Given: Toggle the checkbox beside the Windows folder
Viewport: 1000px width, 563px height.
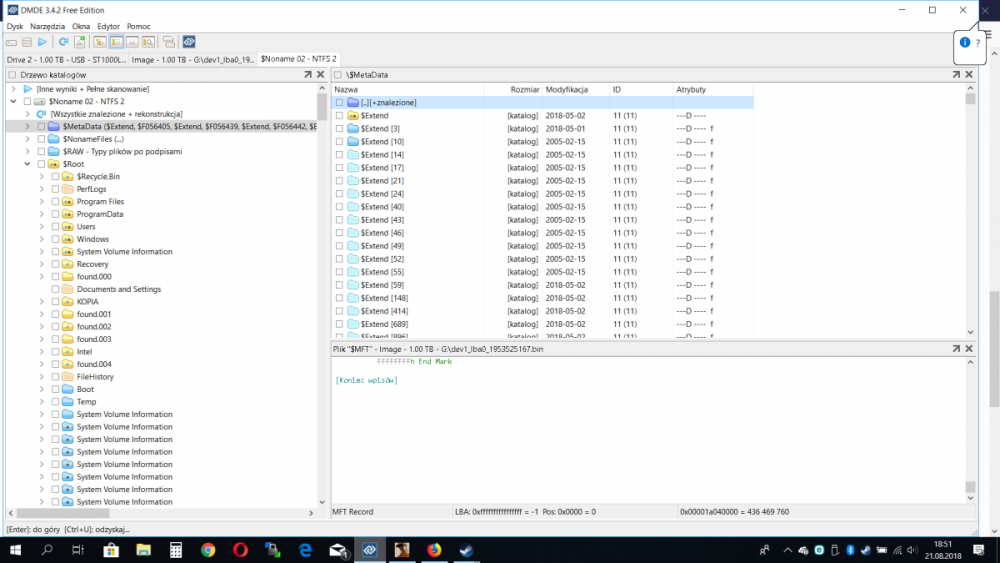Looking at the screenshot, I should pyautogui.click(x=55, y=239).
